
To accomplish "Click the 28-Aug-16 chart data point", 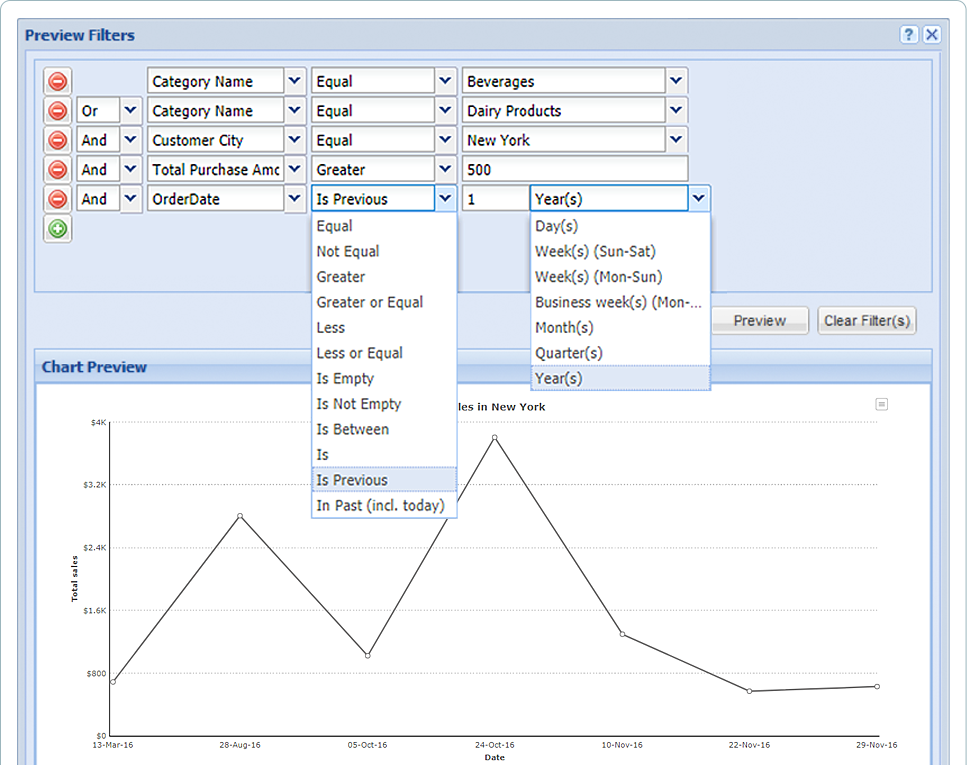I will [240, 516].
